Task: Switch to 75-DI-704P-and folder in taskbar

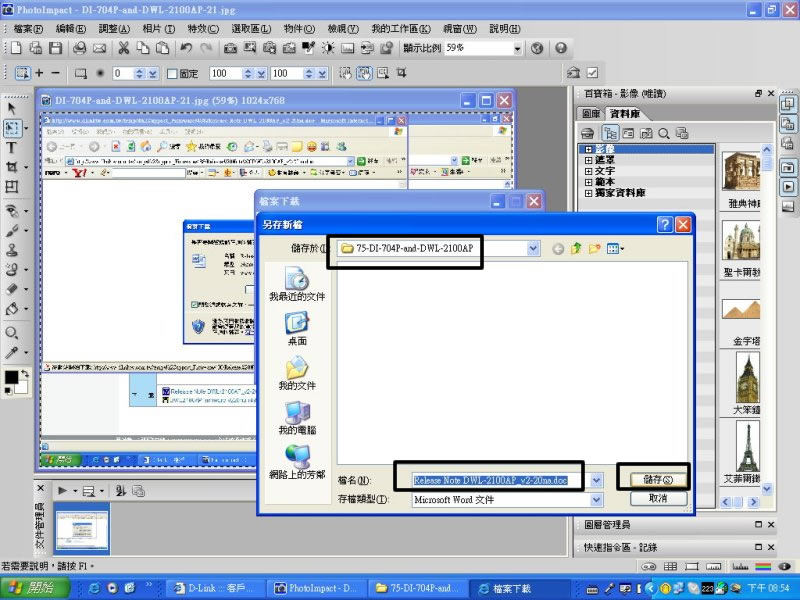Action: point(417,588)
